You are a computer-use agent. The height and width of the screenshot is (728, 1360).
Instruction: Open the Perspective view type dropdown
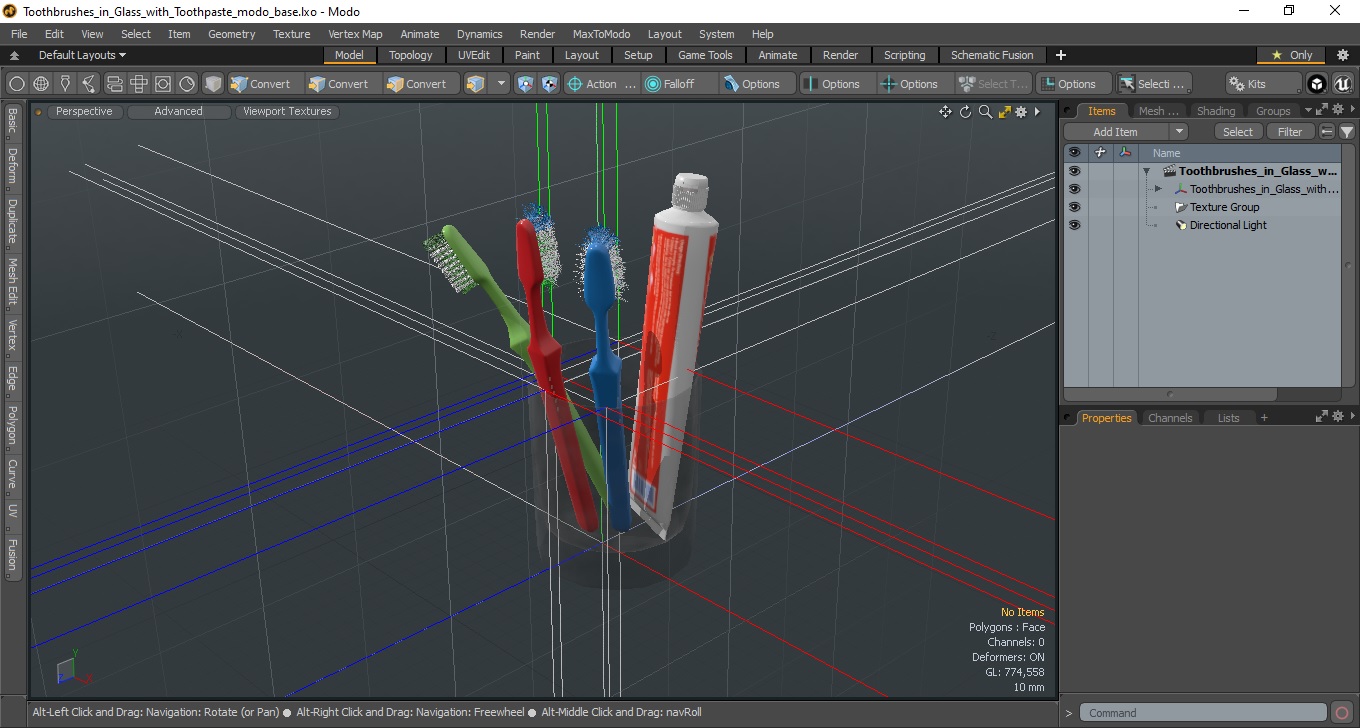(84, 112)
